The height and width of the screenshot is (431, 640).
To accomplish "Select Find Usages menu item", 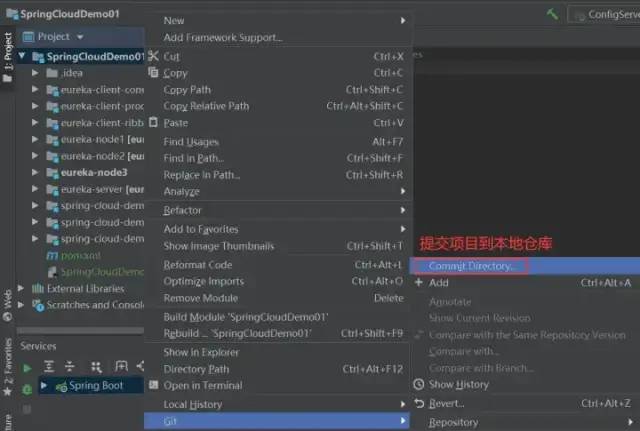I will point(279,142).
